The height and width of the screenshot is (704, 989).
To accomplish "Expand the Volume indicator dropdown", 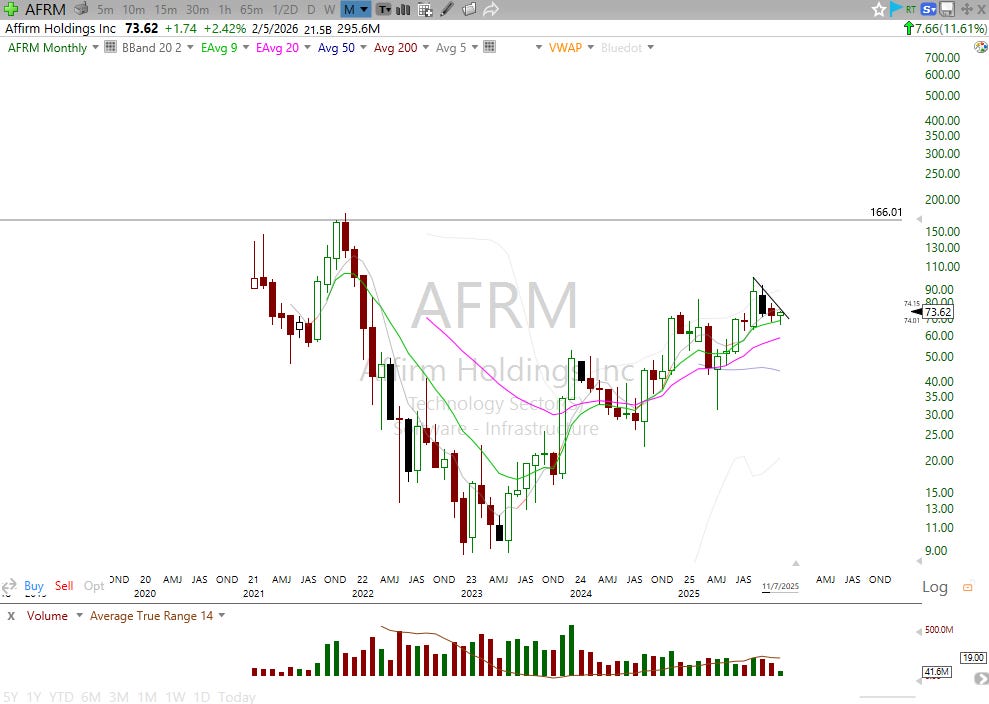I will pyautogui.click(x=79, y=615).
